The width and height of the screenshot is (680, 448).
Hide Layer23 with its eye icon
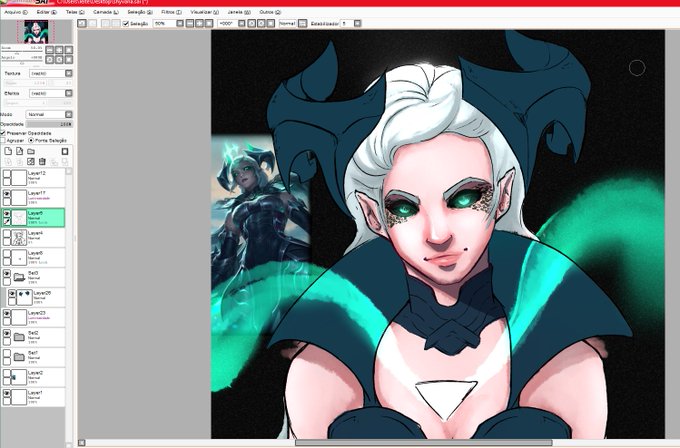[7, 314]
